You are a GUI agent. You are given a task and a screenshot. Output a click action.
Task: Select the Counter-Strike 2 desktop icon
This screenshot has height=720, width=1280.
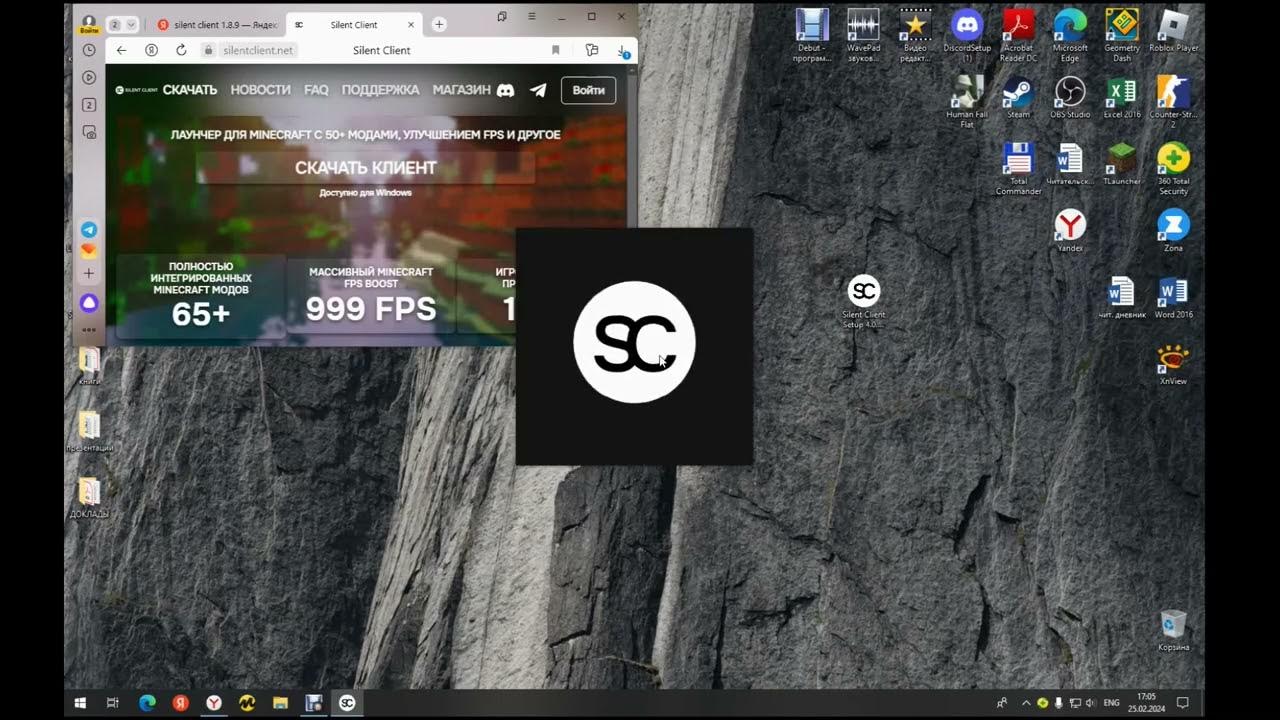pos(1174,103)
